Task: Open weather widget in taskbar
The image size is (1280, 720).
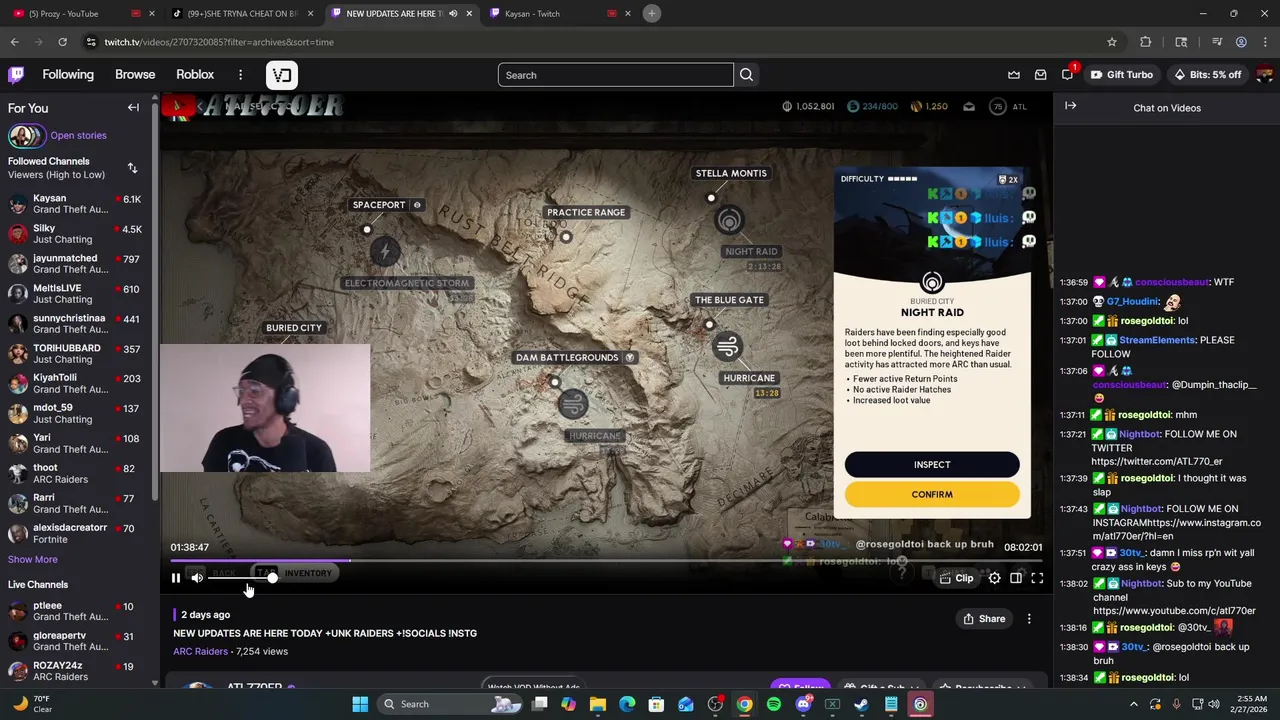Action: [x=32, y=704]
